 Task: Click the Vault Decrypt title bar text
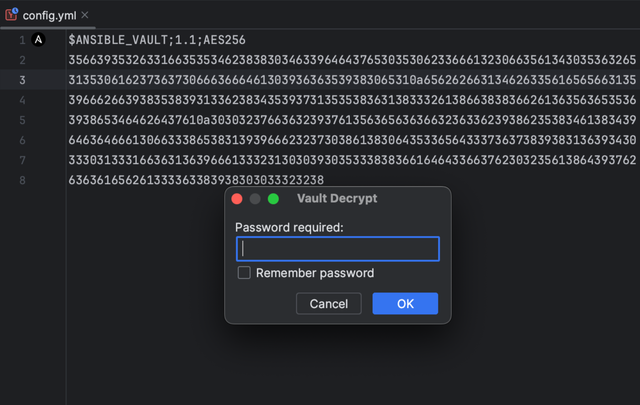coord(337,199)
